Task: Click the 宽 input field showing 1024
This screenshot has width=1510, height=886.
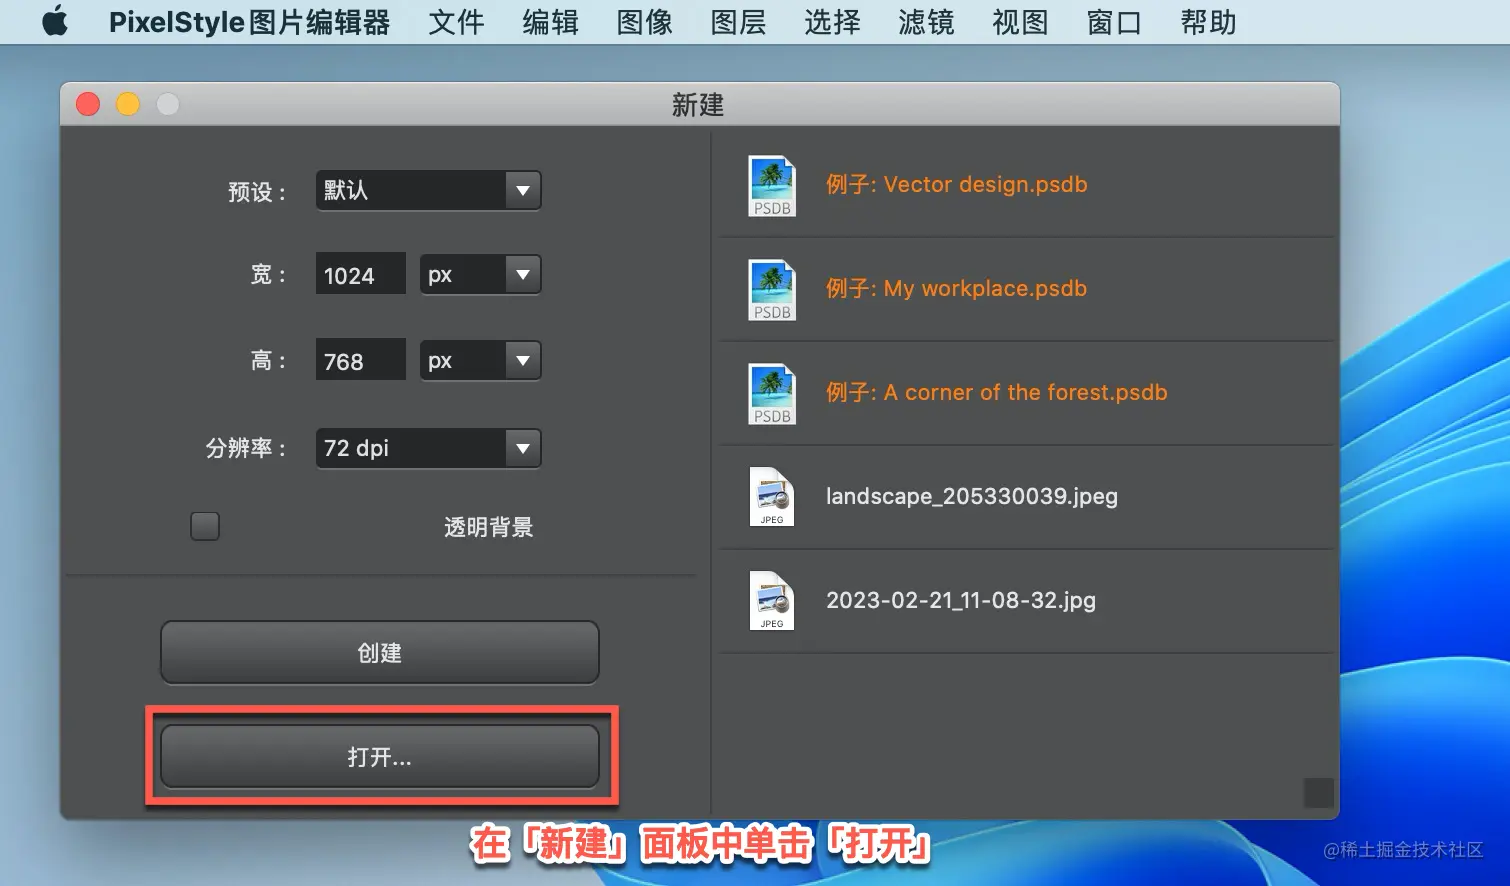Action: (x=361, y=275)
